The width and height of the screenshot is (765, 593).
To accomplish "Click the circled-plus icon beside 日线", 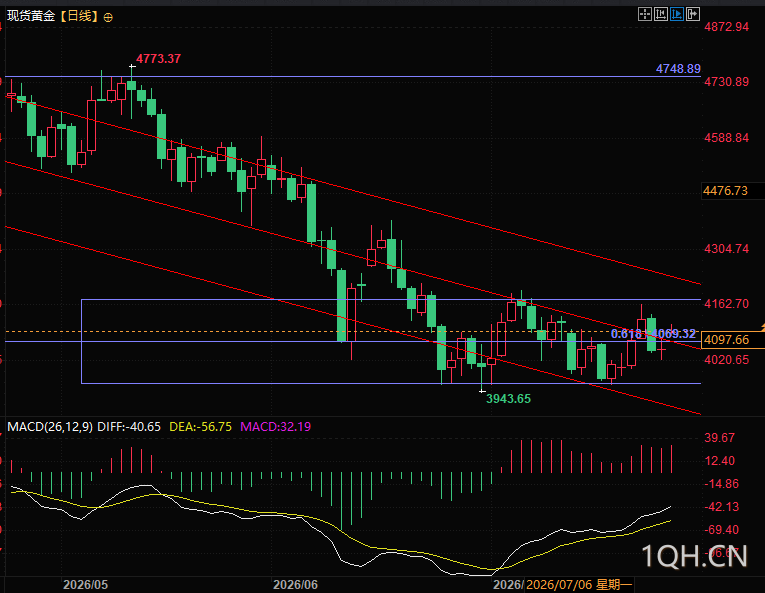I will click(x=108, y=18).
